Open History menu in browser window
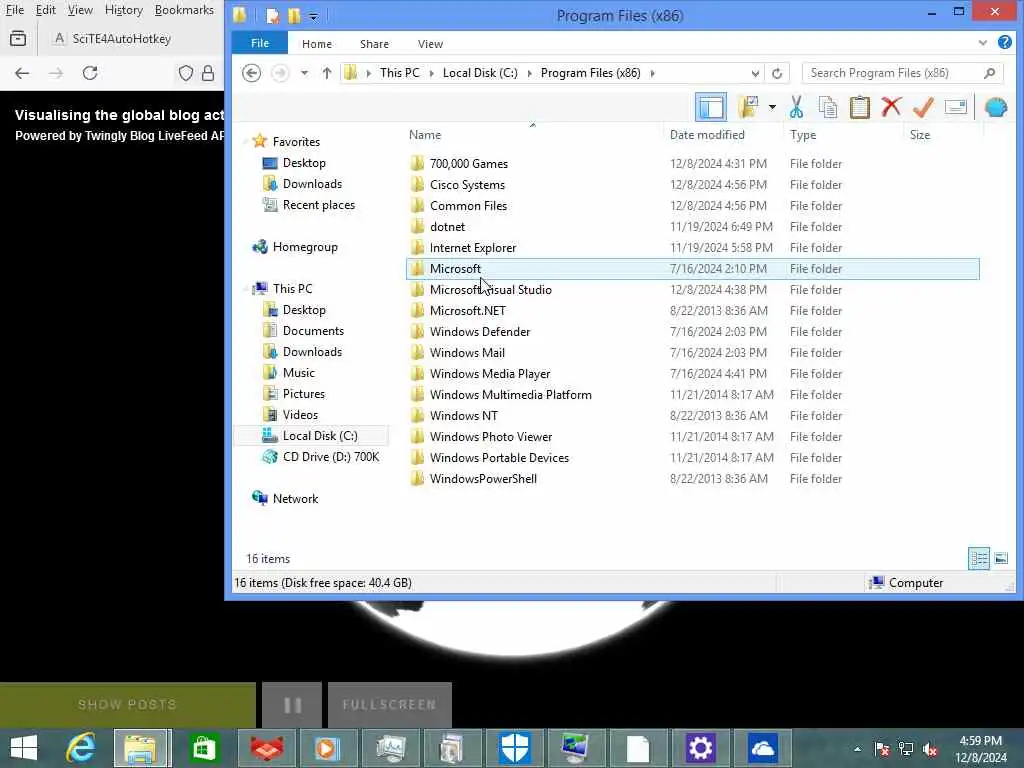The height and width of the screenshot is (768, 1024). coord(123,10)
